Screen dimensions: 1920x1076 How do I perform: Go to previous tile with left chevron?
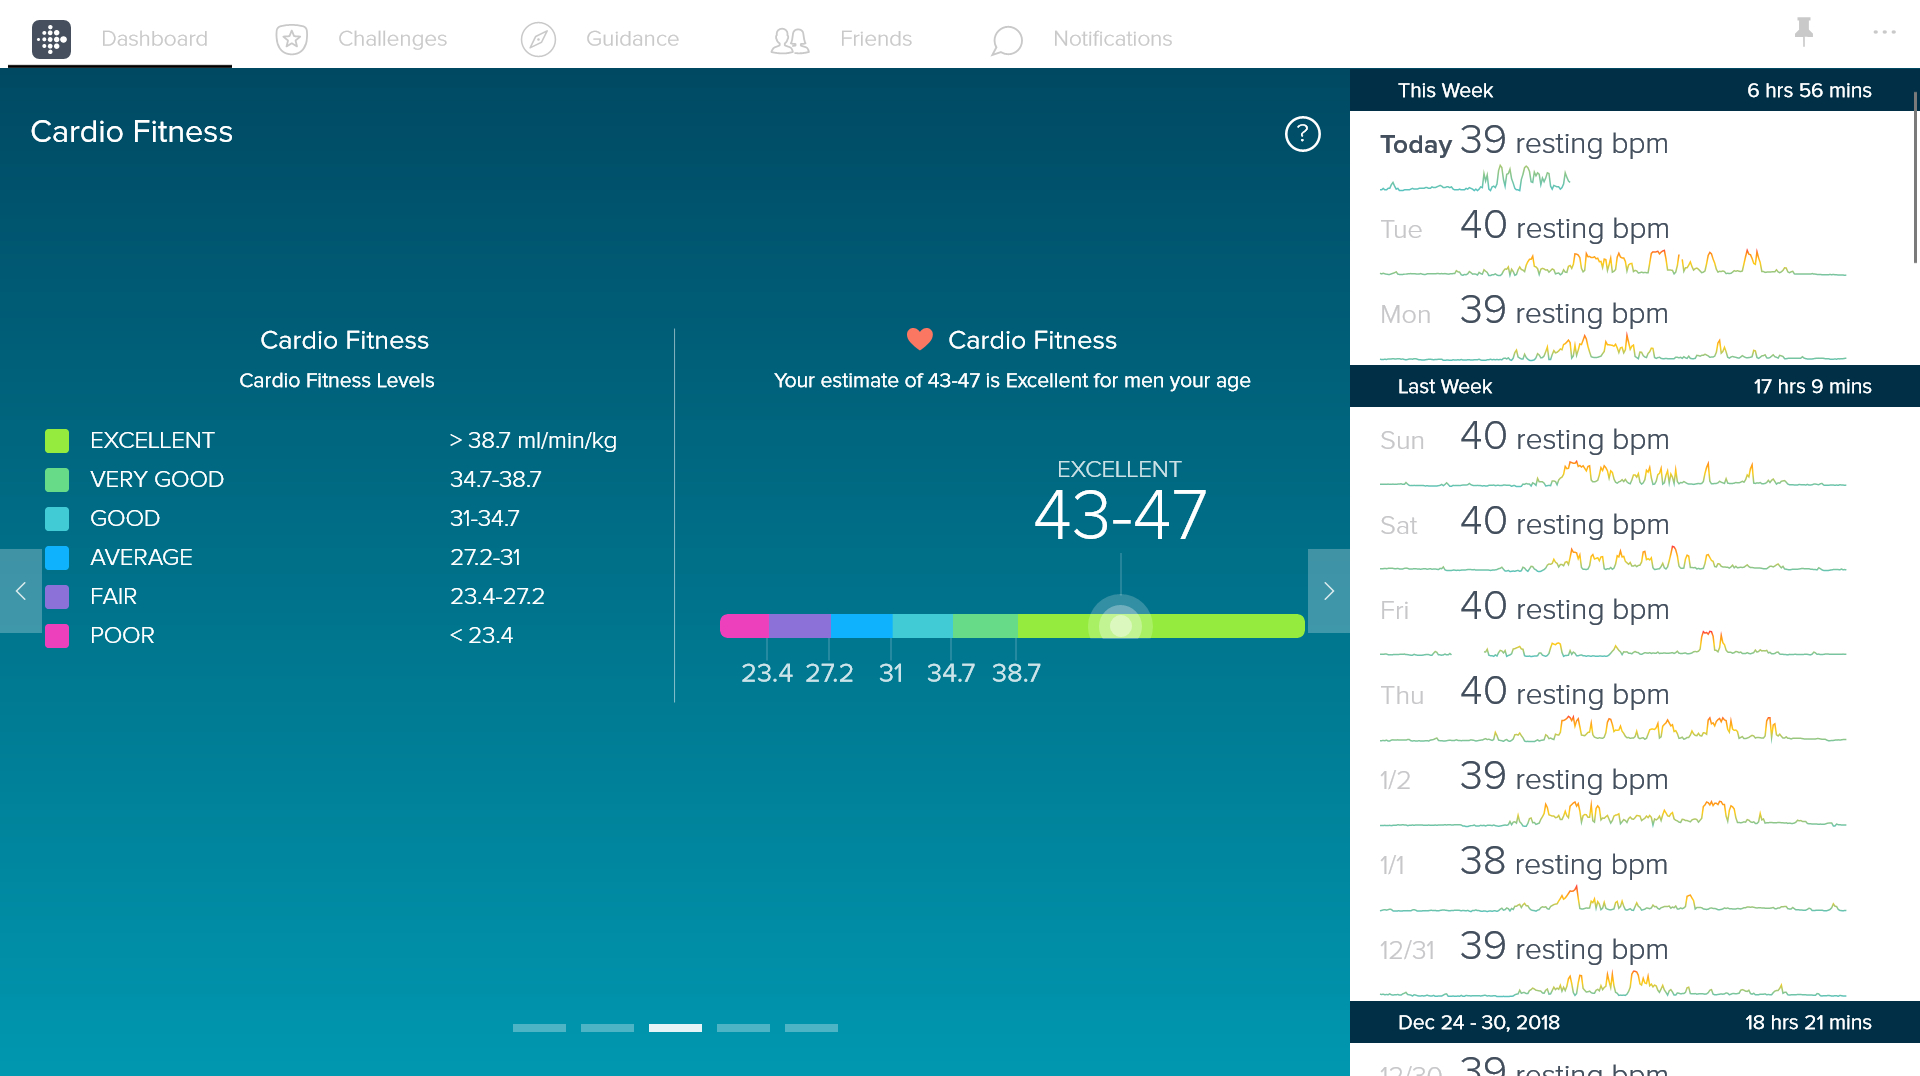coord(20,591)
